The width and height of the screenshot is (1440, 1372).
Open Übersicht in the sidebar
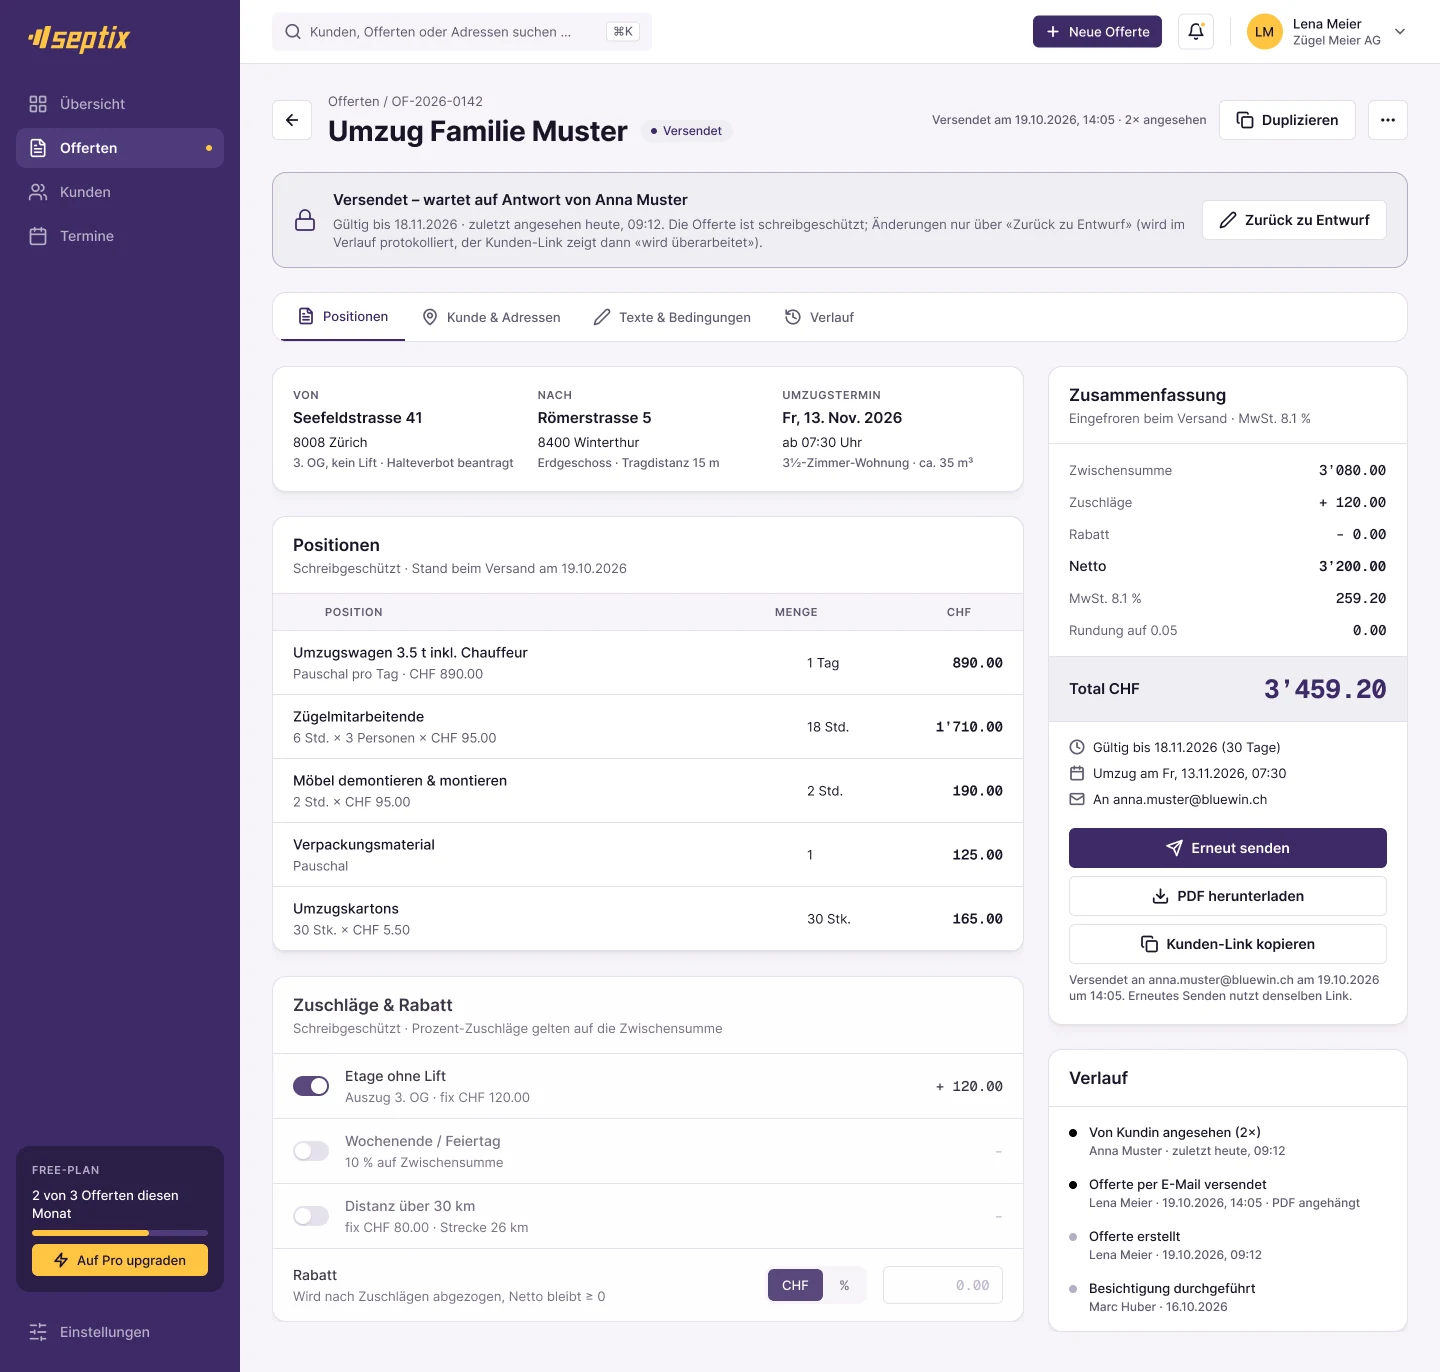click(120, 104)
